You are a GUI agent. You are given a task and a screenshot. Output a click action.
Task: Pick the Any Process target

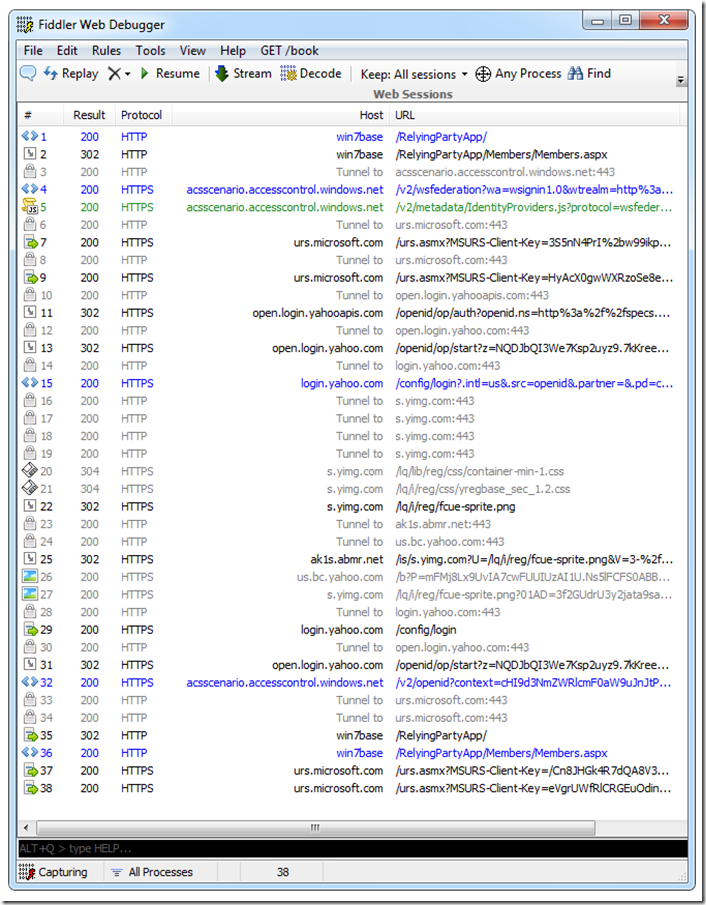tap(518, 74)
